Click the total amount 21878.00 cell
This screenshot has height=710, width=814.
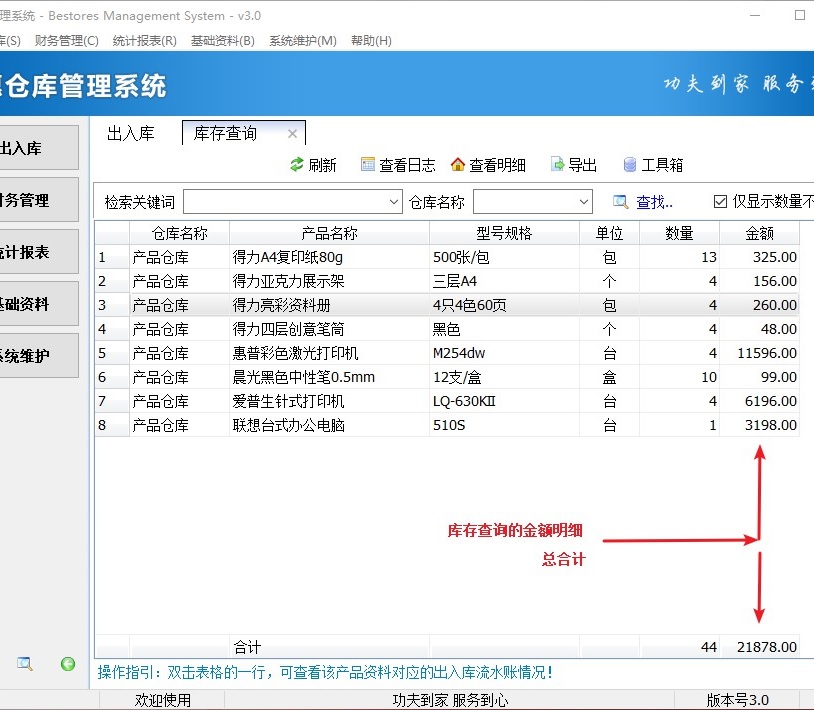click(x=759, y=647)
